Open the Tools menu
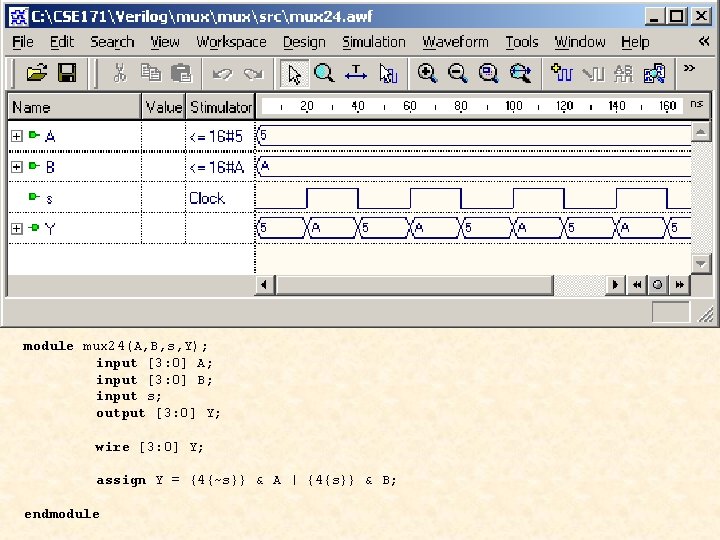This screenshot has width=720, height=540. tap(522, 42)
